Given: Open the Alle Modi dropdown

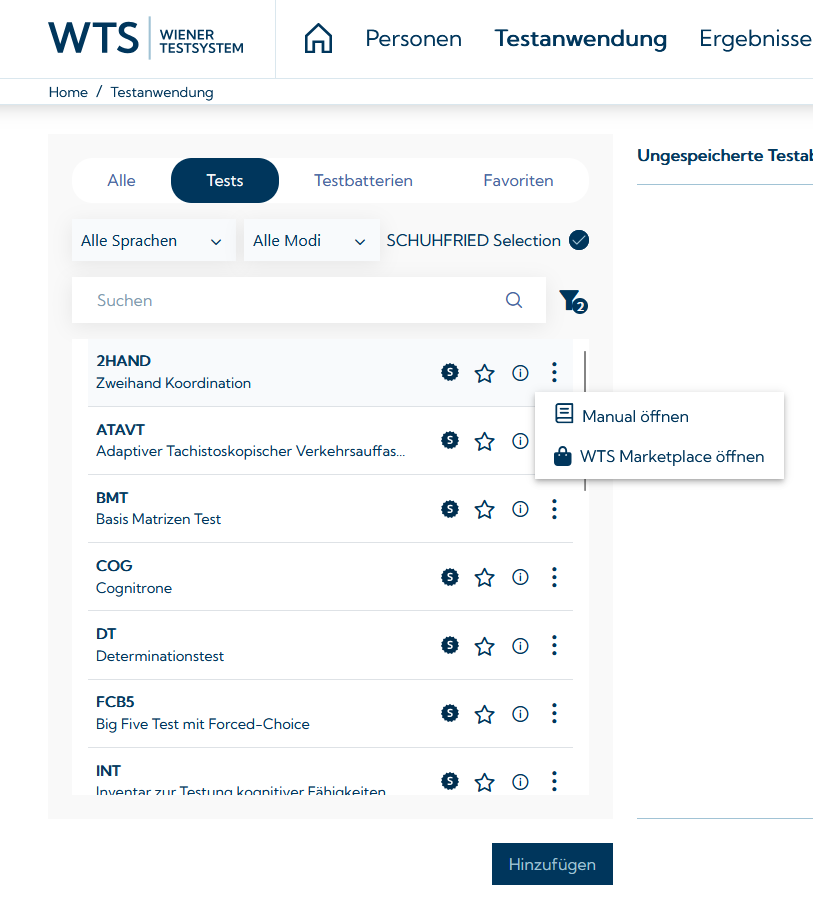Looking at the screenshot, I should pos(311,241).
